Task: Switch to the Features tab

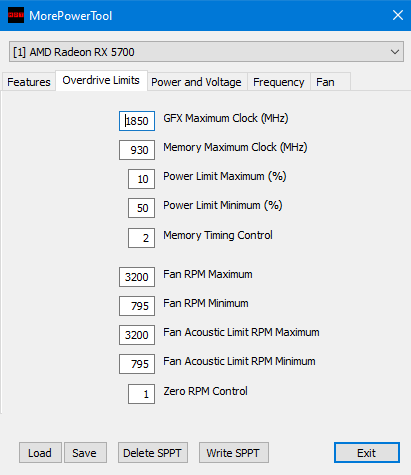Action: 29,82
